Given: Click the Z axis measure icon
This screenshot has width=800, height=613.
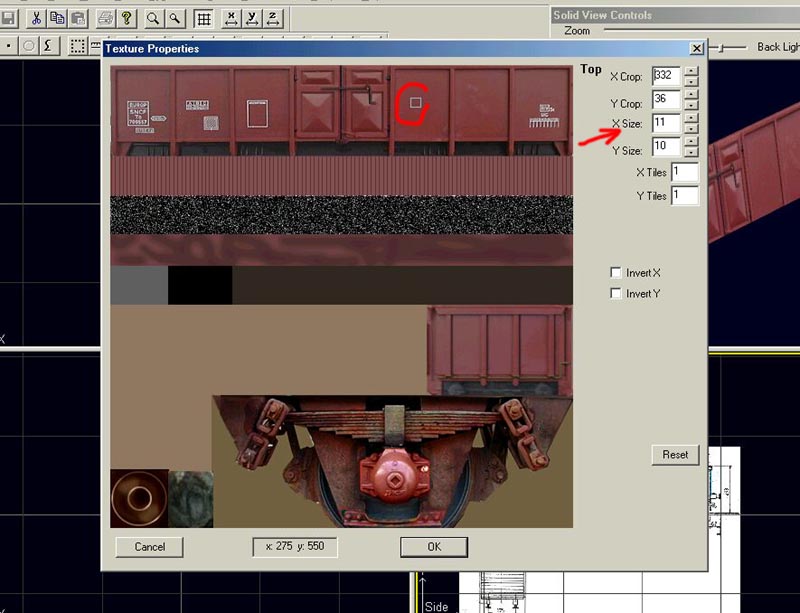Looking at the screenshot, I should click(274, 18).
